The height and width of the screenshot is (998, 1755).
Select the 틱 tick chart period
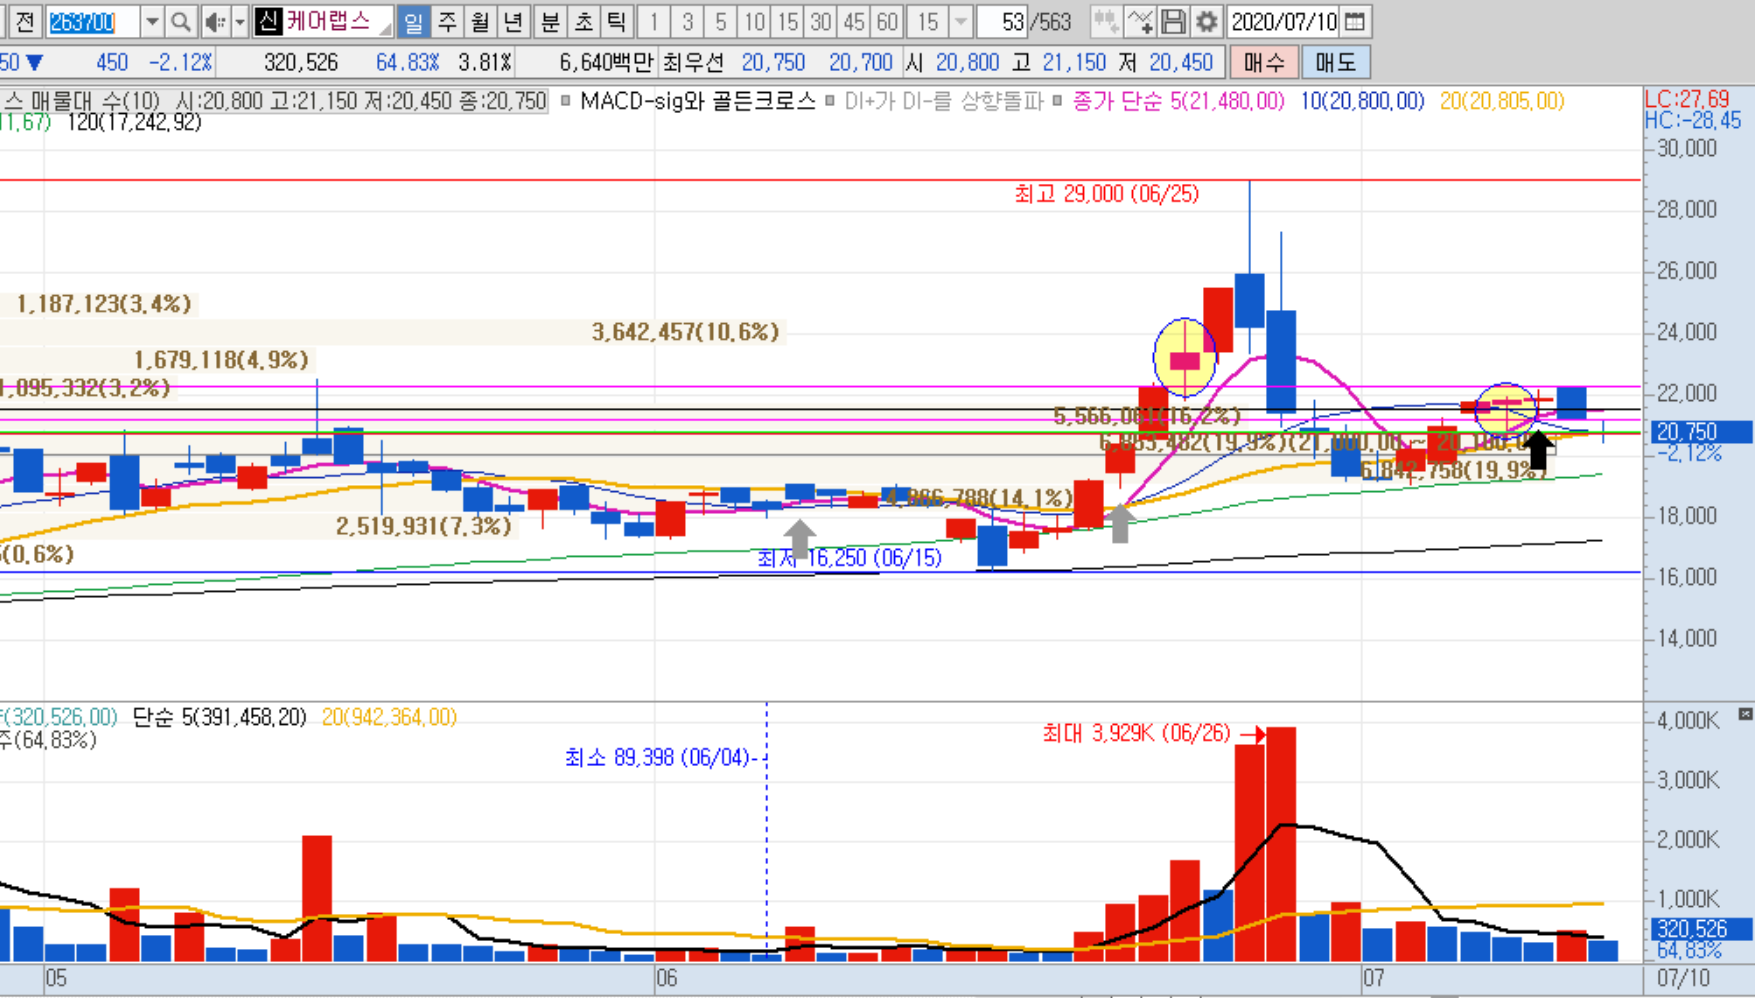coord(616,21)
